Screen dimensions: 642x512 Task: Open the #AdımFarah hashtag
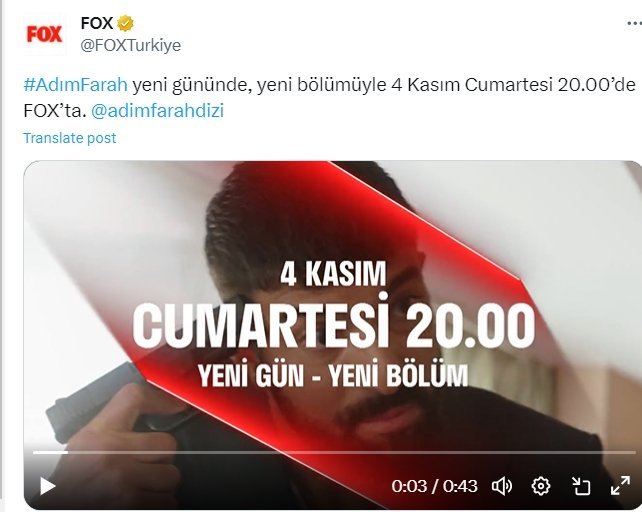tap(76, 85)
